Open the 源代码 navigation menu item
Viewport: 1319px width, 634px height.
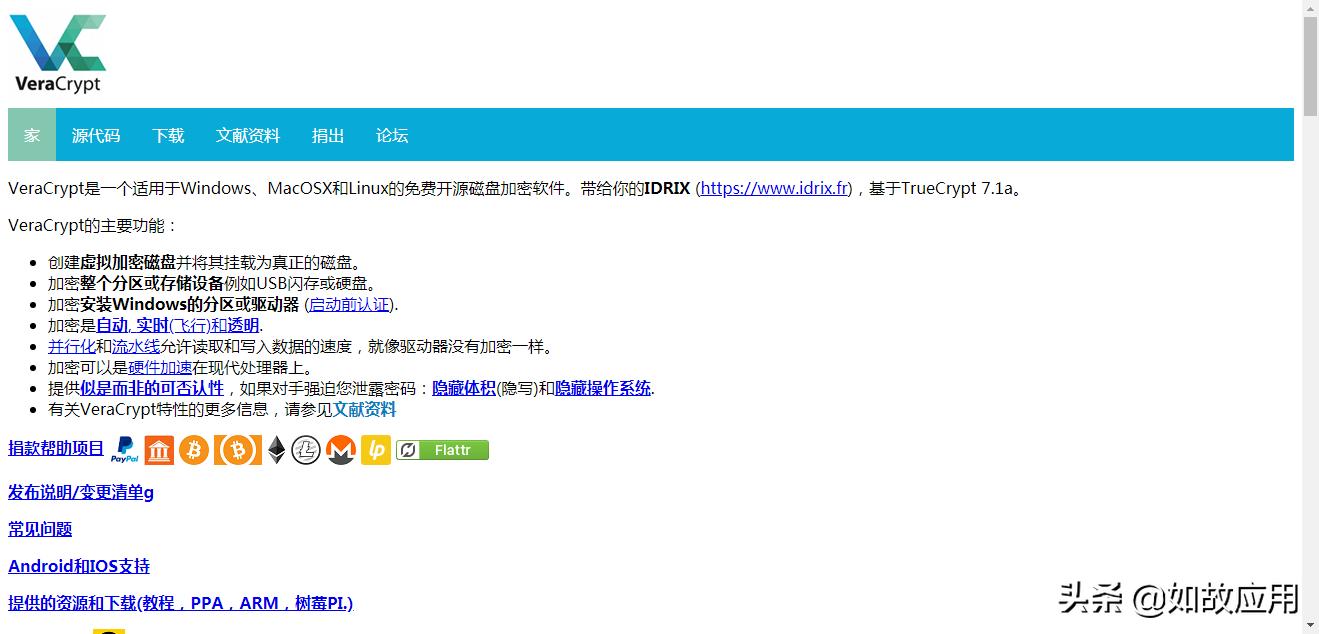click(x=96, y=135)
